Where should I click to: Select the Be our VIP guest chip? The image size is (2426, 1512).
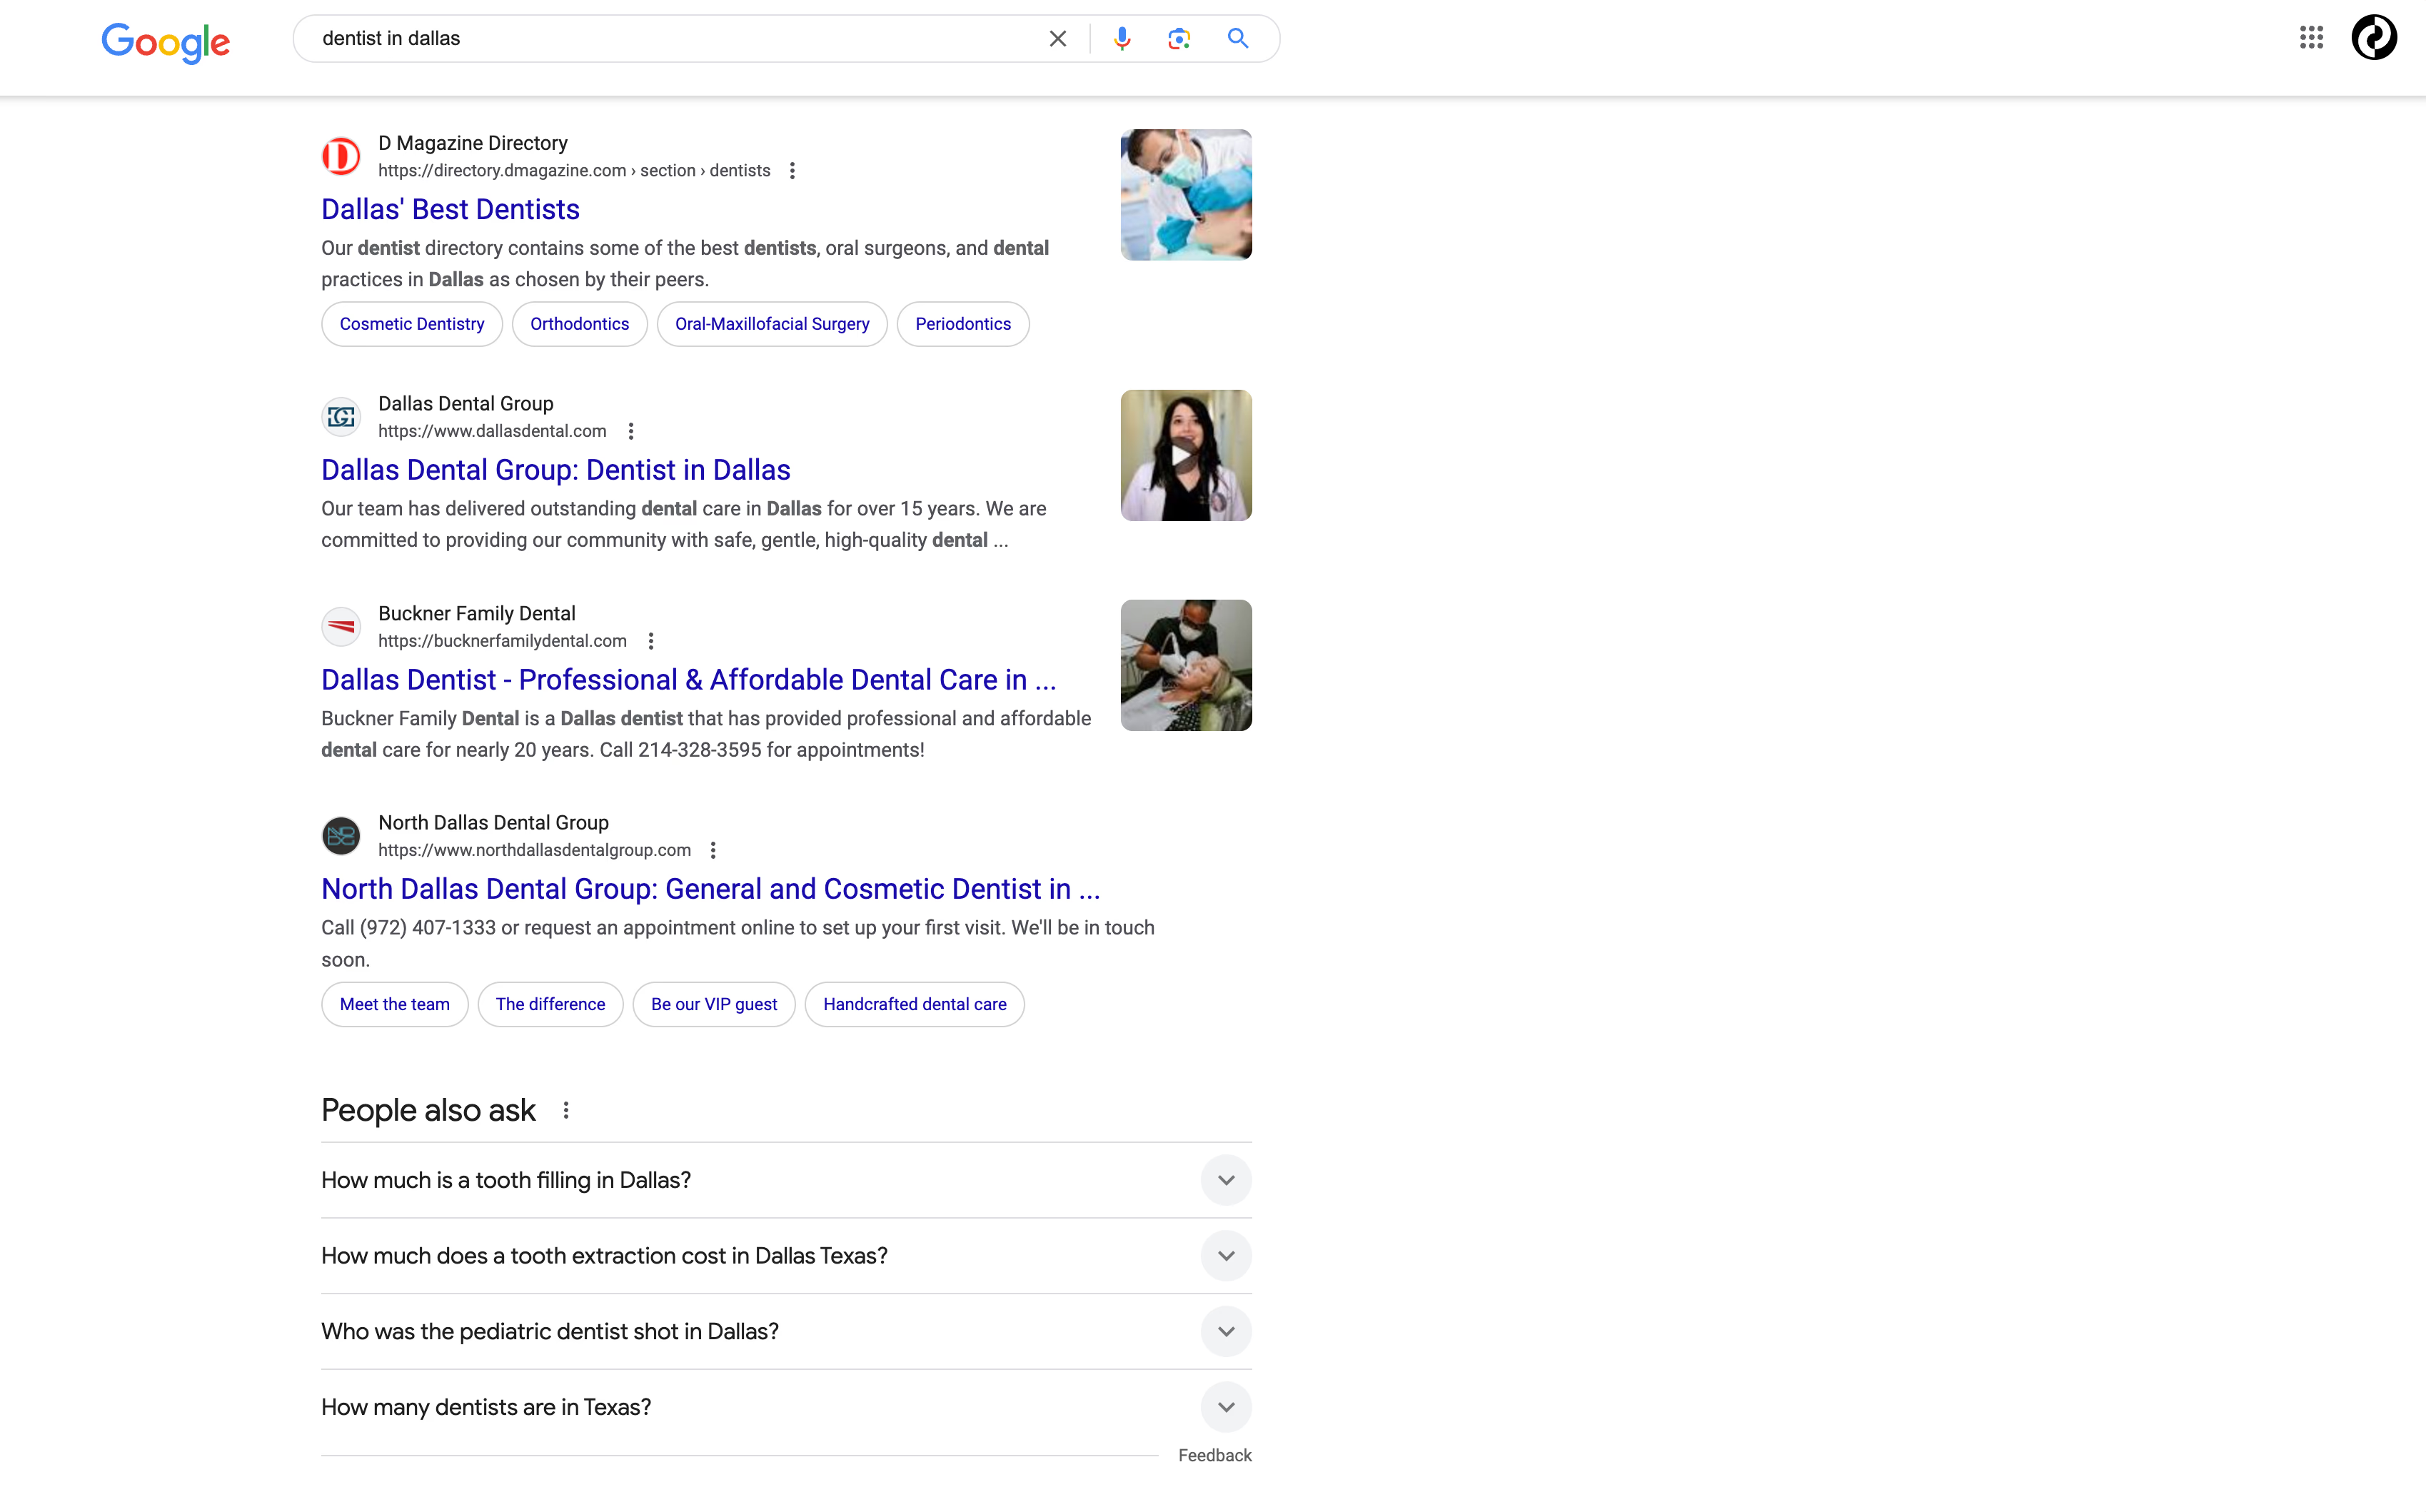click(x=714, y=1004)
